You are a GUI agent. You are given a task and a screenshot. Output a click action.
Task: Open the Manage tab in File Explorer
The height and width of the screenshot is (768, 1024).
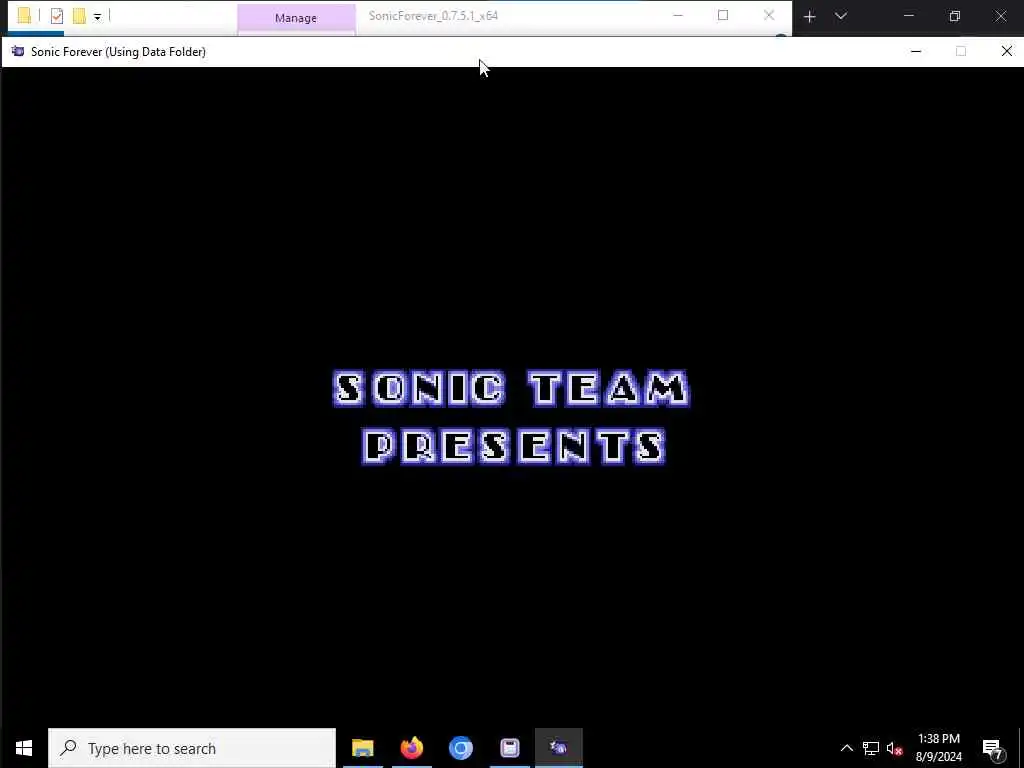296,18
